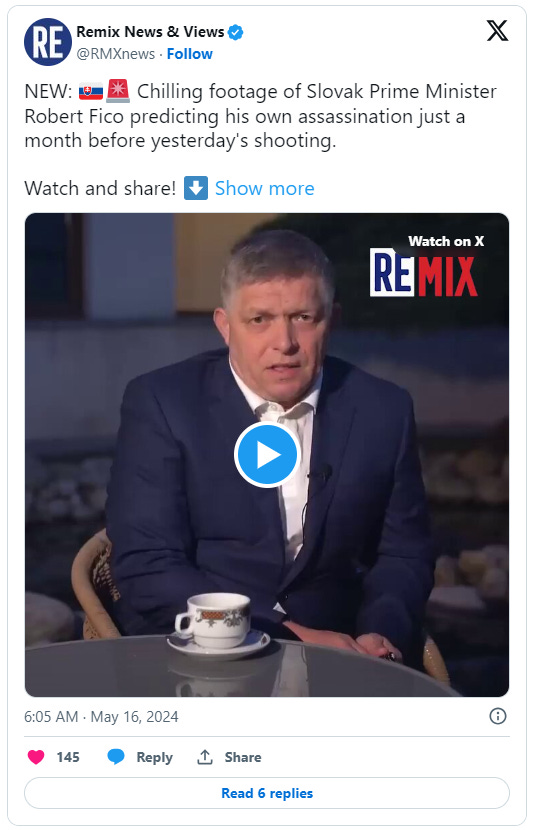Image resolution: width=540 pixels, height=830 pixels.
Task: Open Read 6 replies button
Action: (x=267, y=793)
